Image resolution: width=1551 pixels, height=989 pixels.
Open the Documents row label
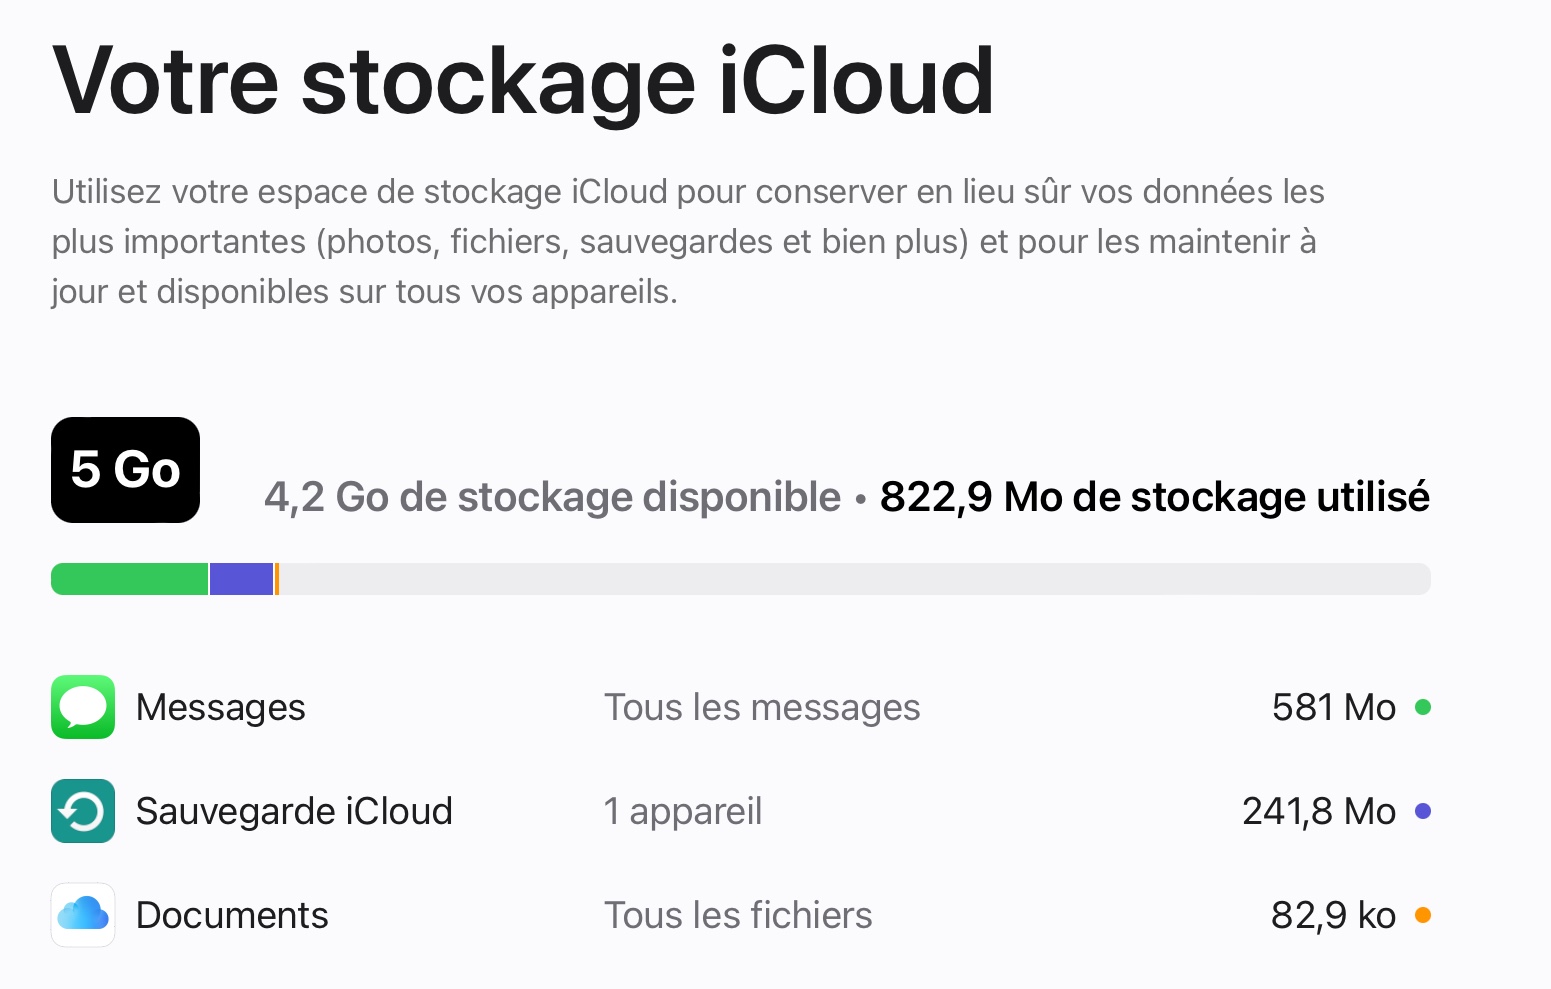coord(232,915)
